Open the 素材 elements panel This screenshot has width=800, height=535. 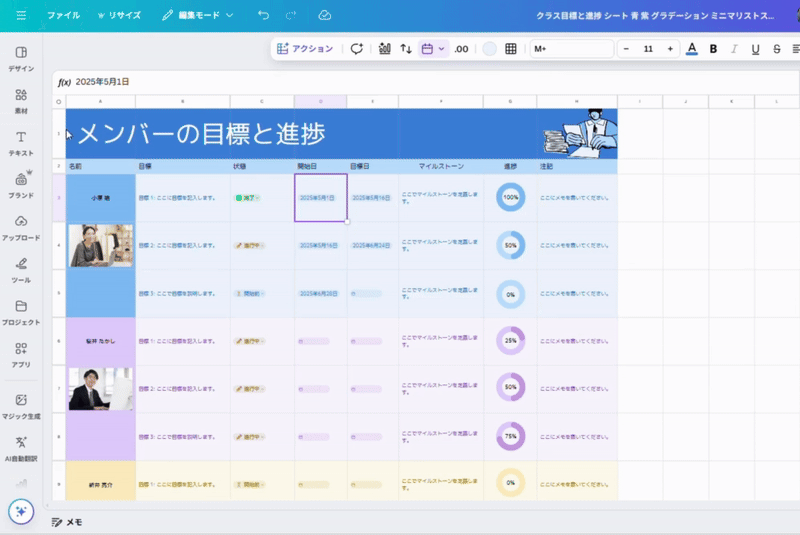point(21,100)
